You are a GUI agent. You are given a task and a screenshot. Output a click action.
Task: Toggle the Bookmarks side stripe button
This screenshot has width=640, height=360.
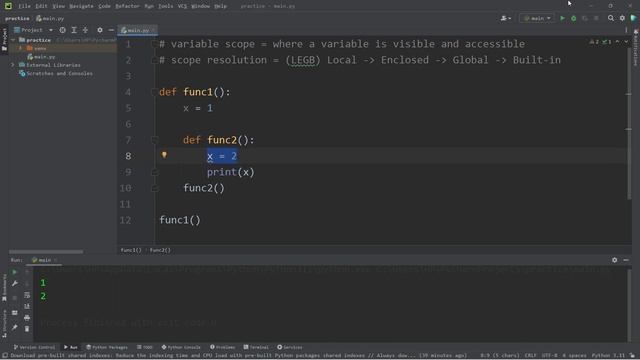tap(4, 287)
